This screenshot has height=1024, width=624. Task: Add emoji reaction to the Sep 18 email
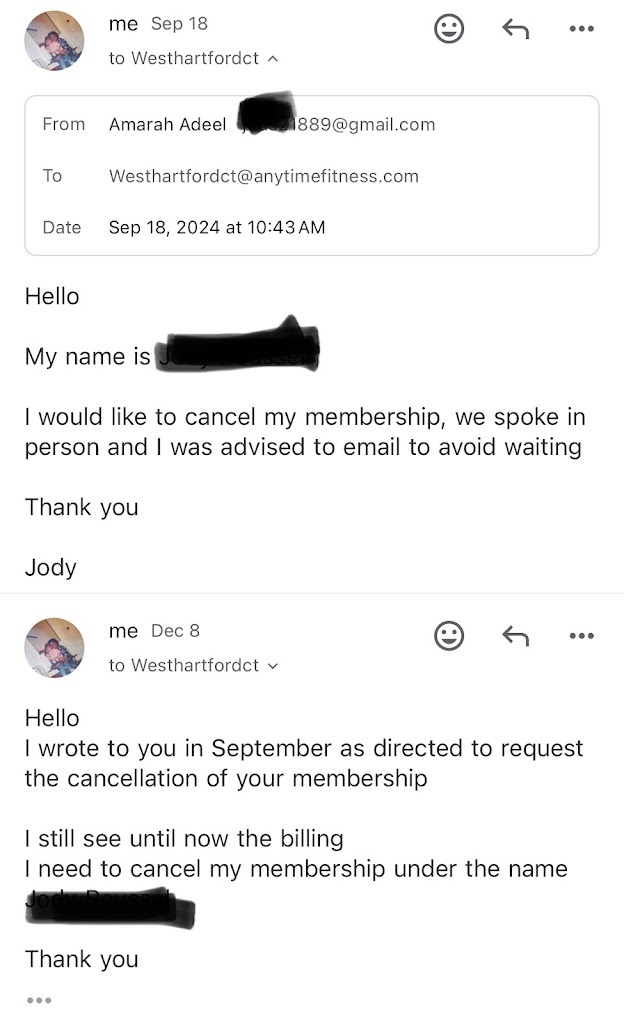pos(449,29)
